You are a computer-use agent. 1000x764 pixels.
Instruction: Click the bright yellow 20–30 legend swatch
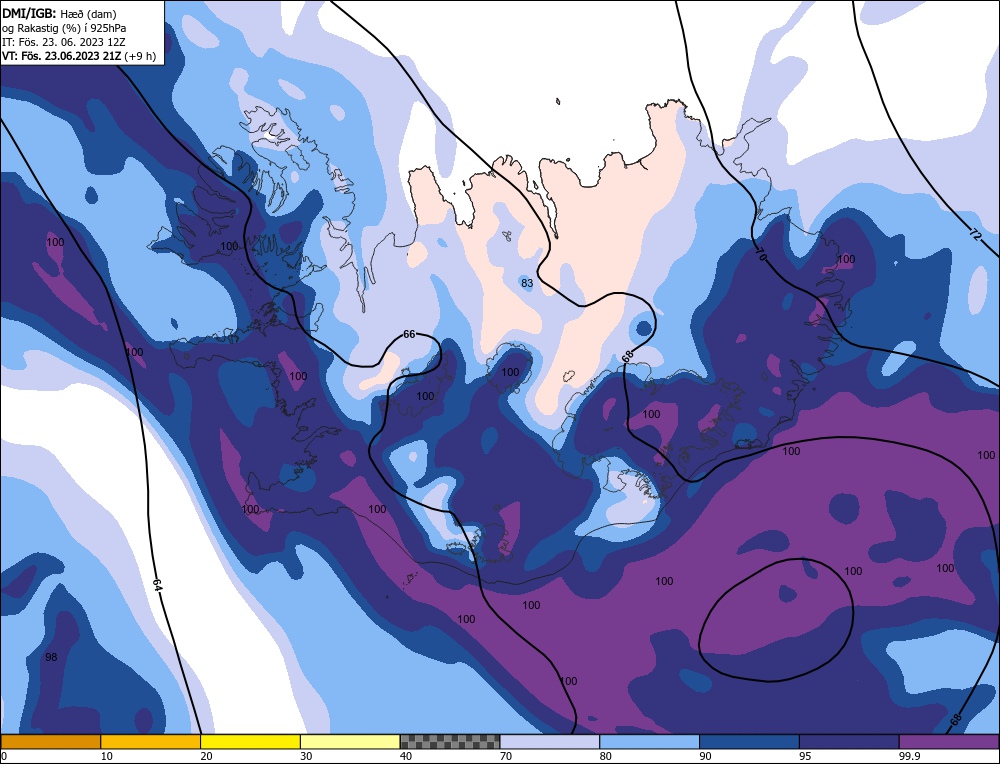tap(250, 742)
